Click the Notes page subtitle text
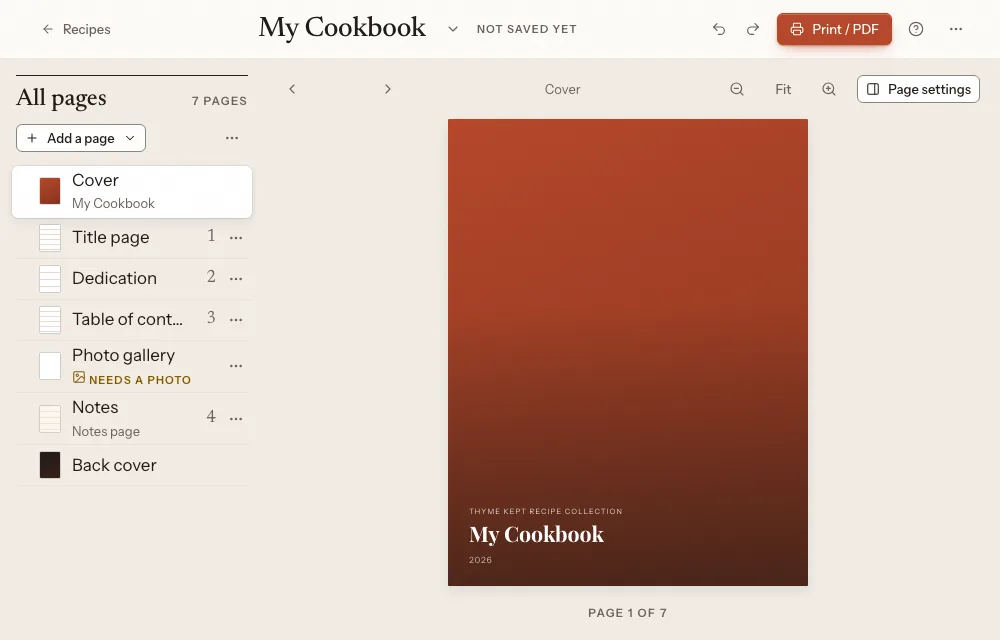This screenshot has width=1000, height=640. coord(106,432)
